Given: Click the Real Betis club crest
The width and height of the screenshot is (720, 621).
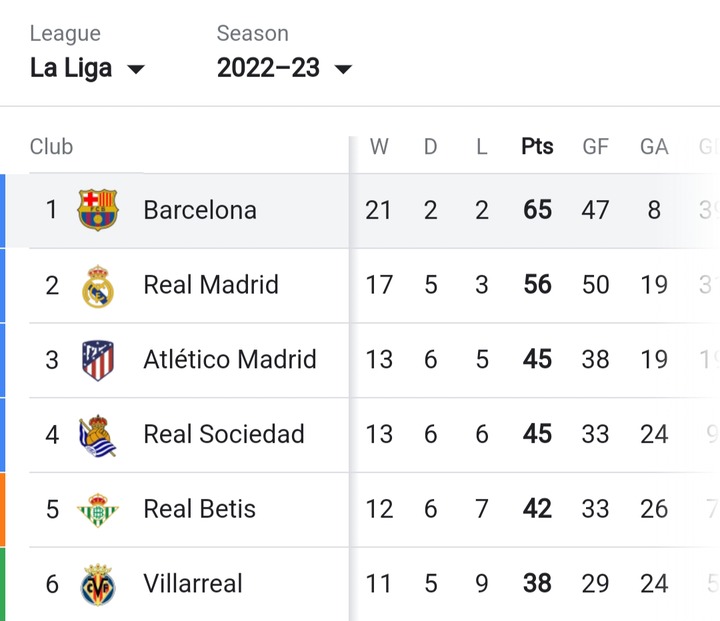Looking at the screenshot, I should coord(98,510).
